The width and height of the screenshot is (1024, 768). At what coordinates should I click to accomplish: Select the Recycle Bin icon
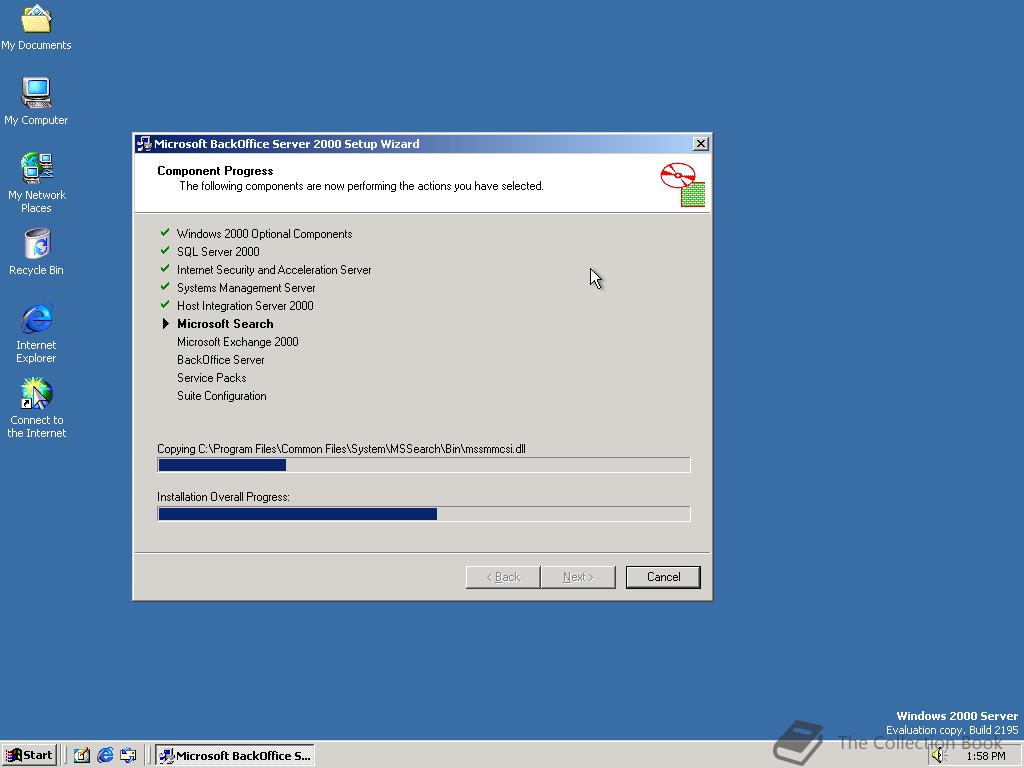pyautogui.click(x=36, y=252)
